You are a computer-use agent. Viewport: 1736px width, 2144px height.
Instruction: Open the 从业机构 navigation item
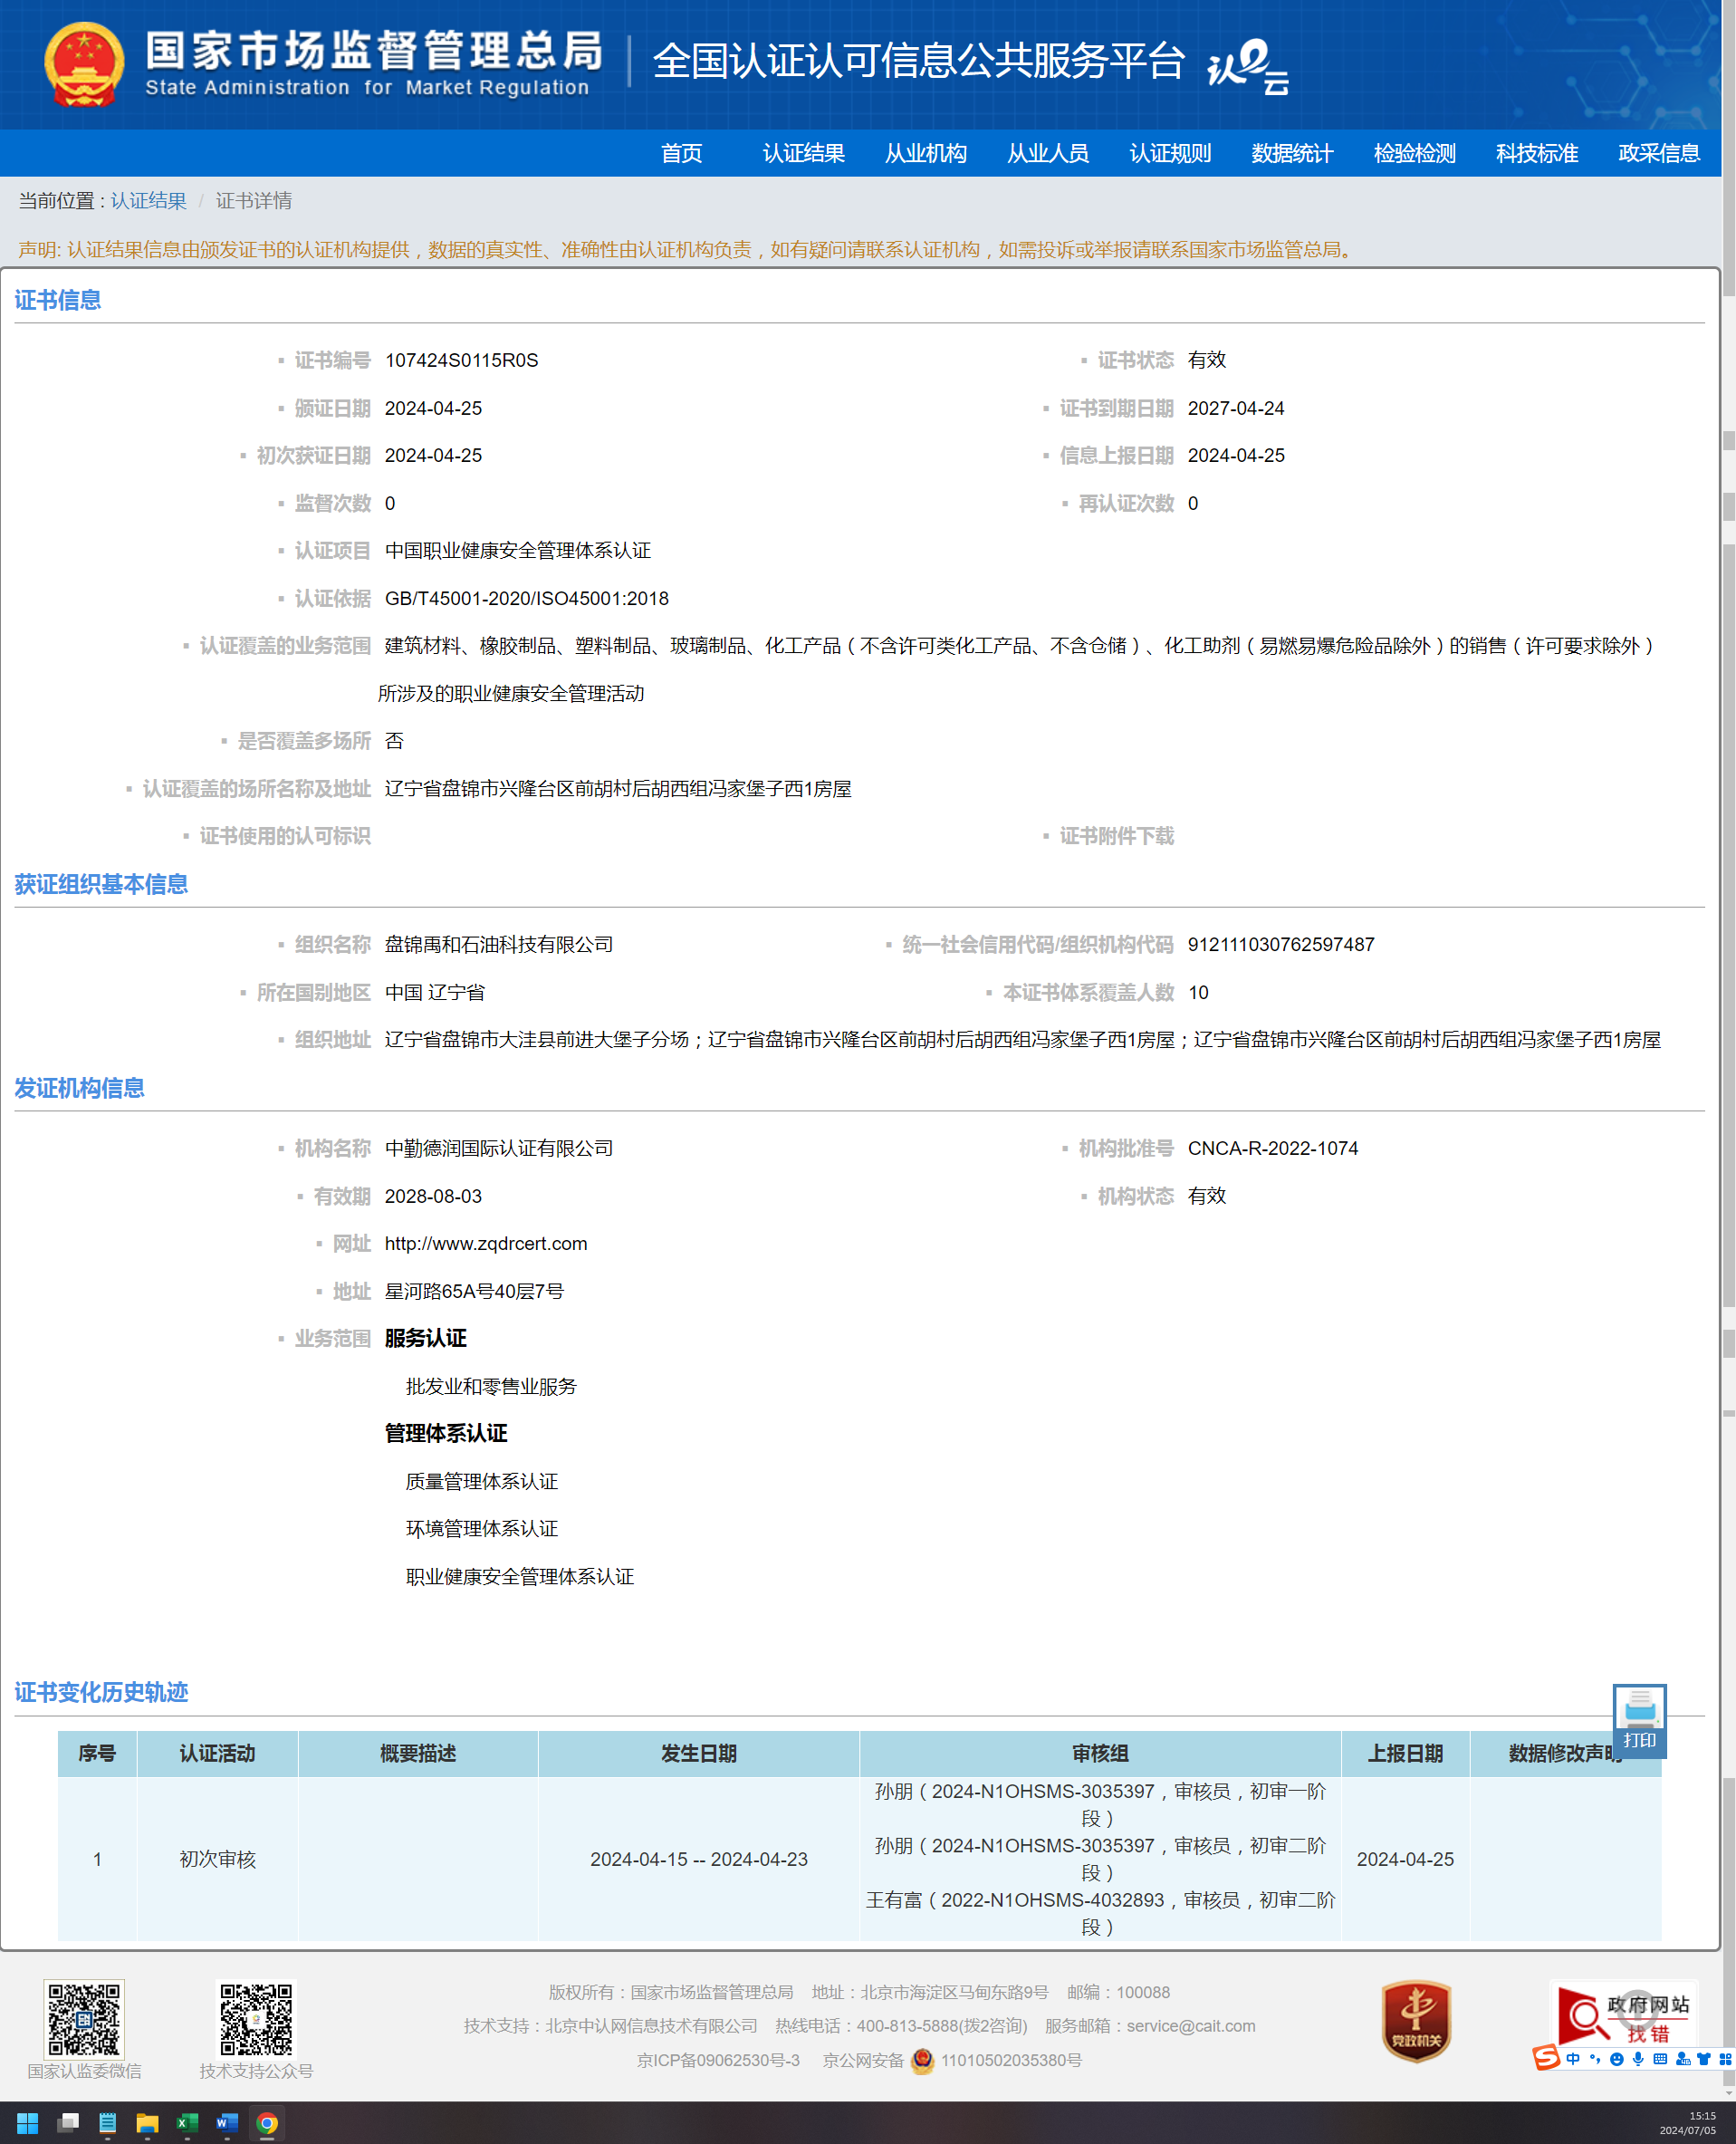click(x=926, y=153)
